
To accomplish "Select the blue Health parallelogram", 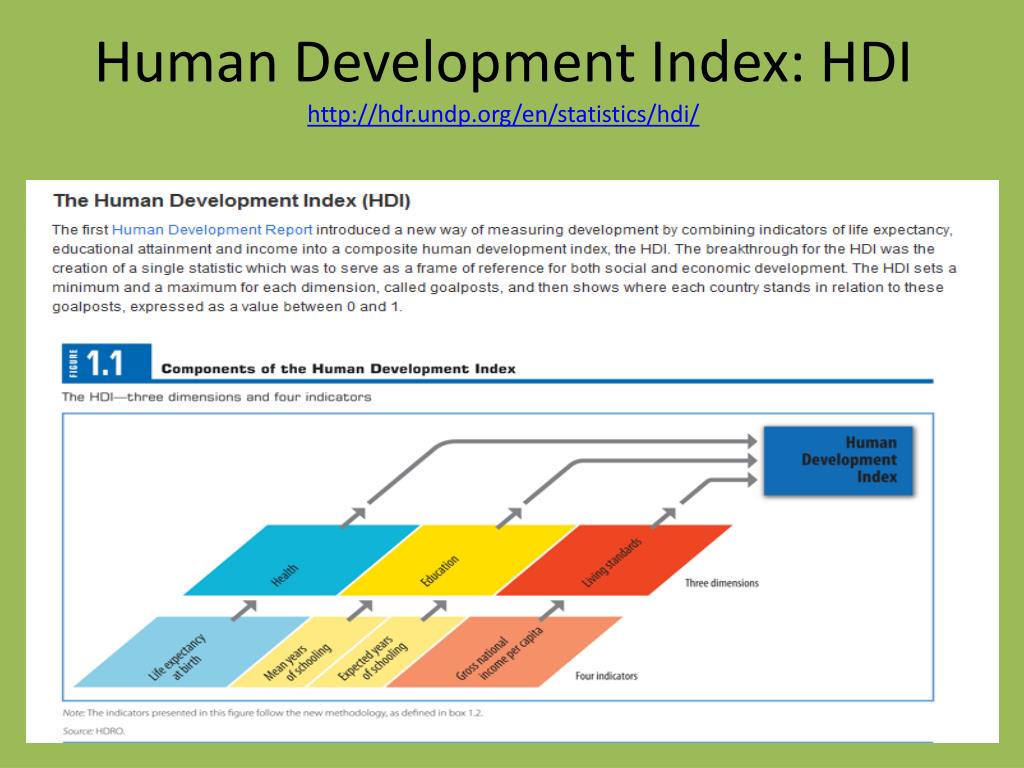I will (301, 560).
